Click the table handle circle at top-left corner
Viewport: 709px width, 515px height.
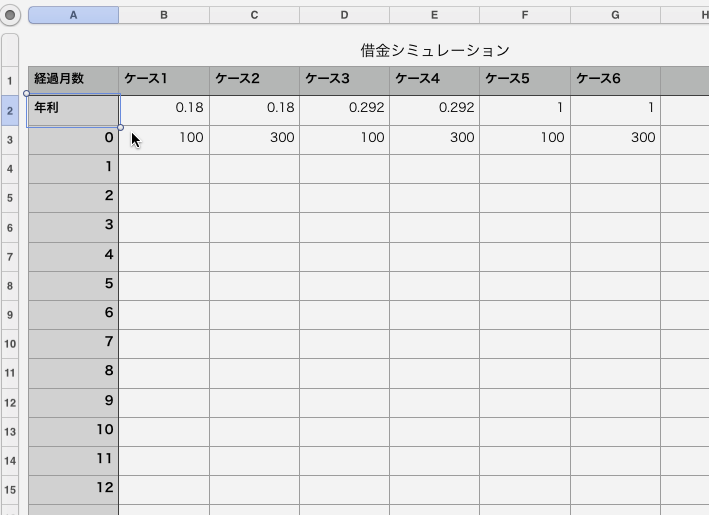(10, 15)
